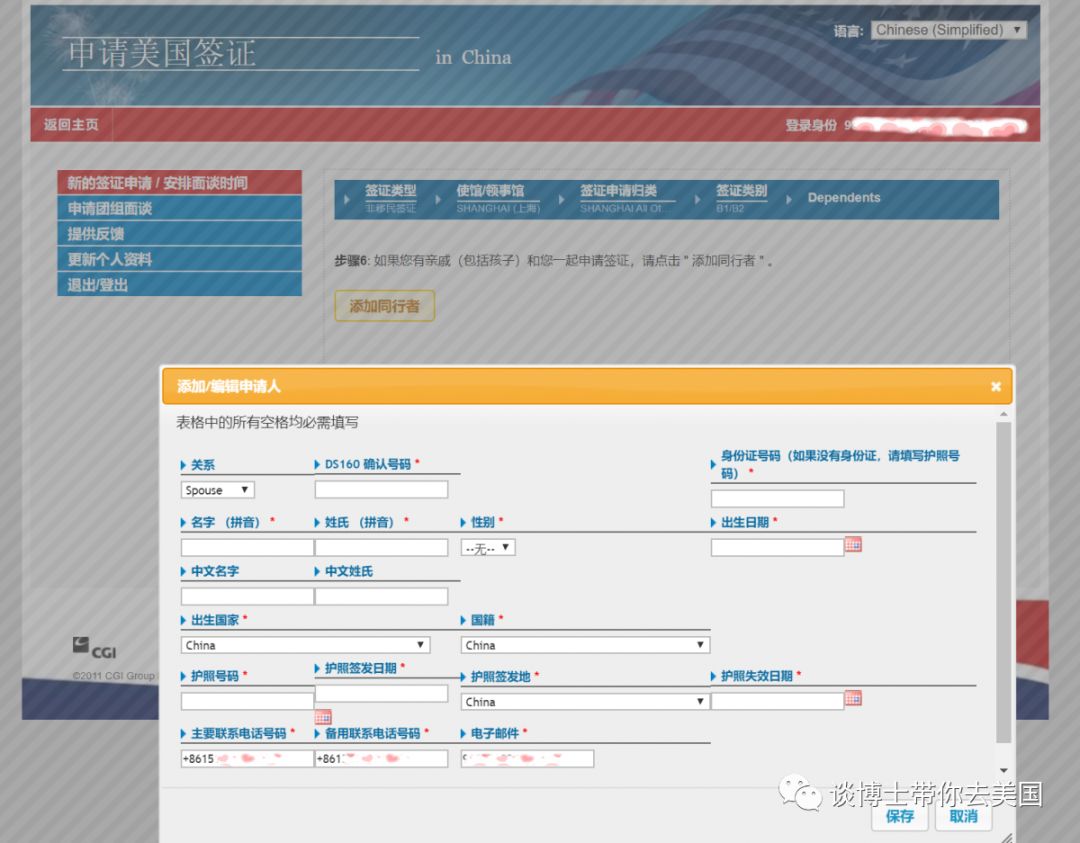
Task: Click the 使馆/领事馆 step in the breadcrumb
Action: 497,198
